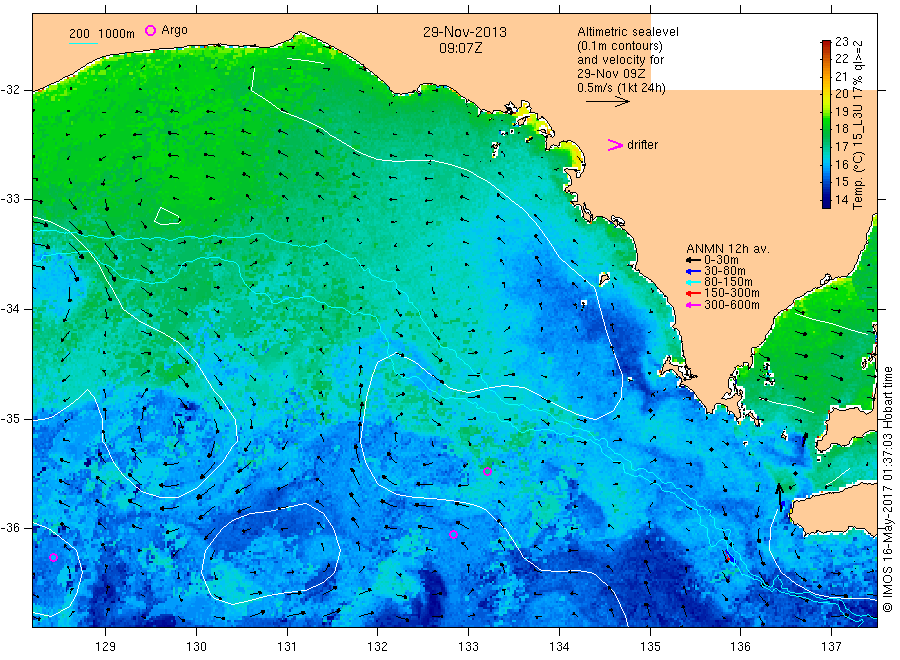Select the Argo float just below latitude -36
This screenshot has width=900, height=660.
point(453,534)
